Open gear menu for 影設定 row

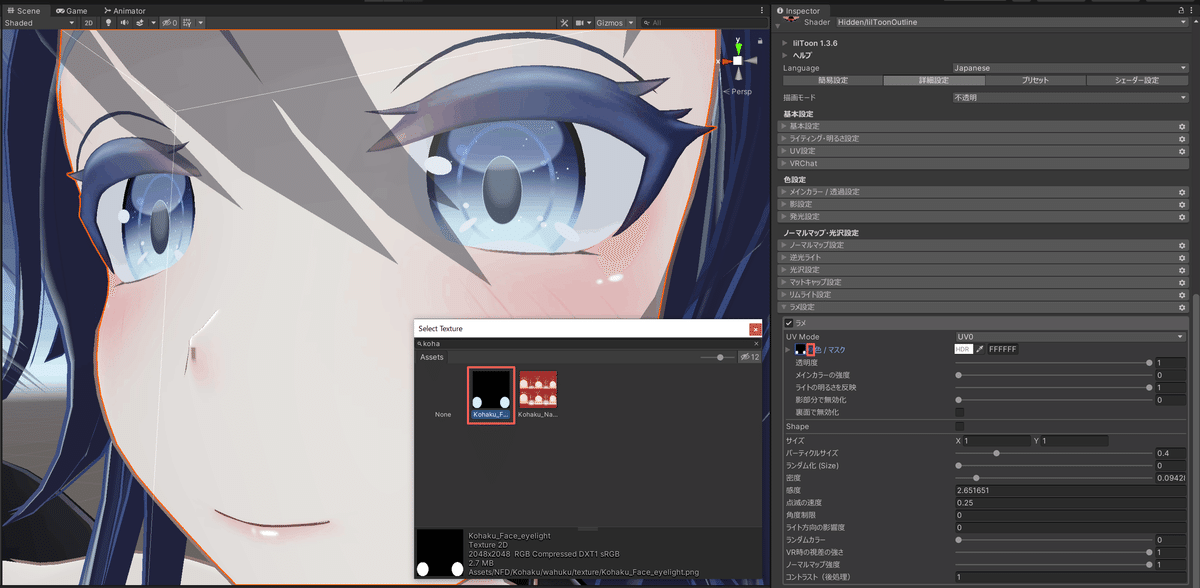pyautogui.click(x=1182, y=204)
